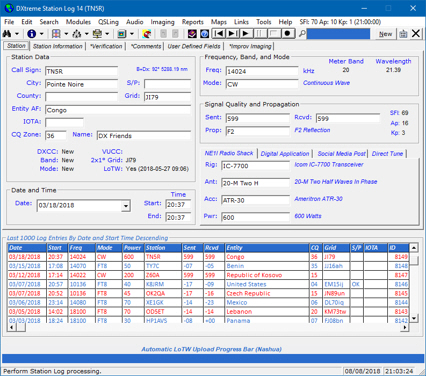Open the Maps menu
Image resolution: width=426 pixels, height=376 pixels.
coord(219,22)
